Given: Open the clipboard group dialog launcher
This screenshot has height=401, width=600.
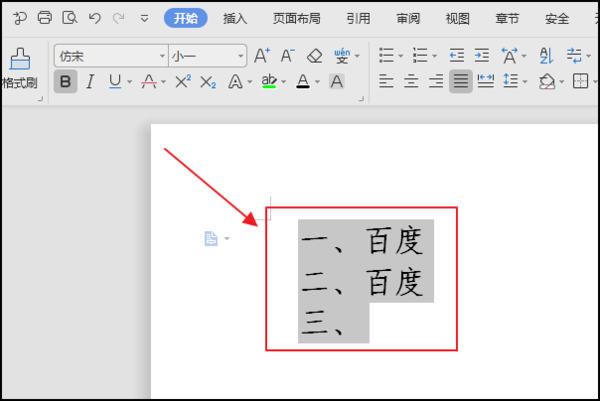Looking at the screenshot, I should [x=40, y=99].
